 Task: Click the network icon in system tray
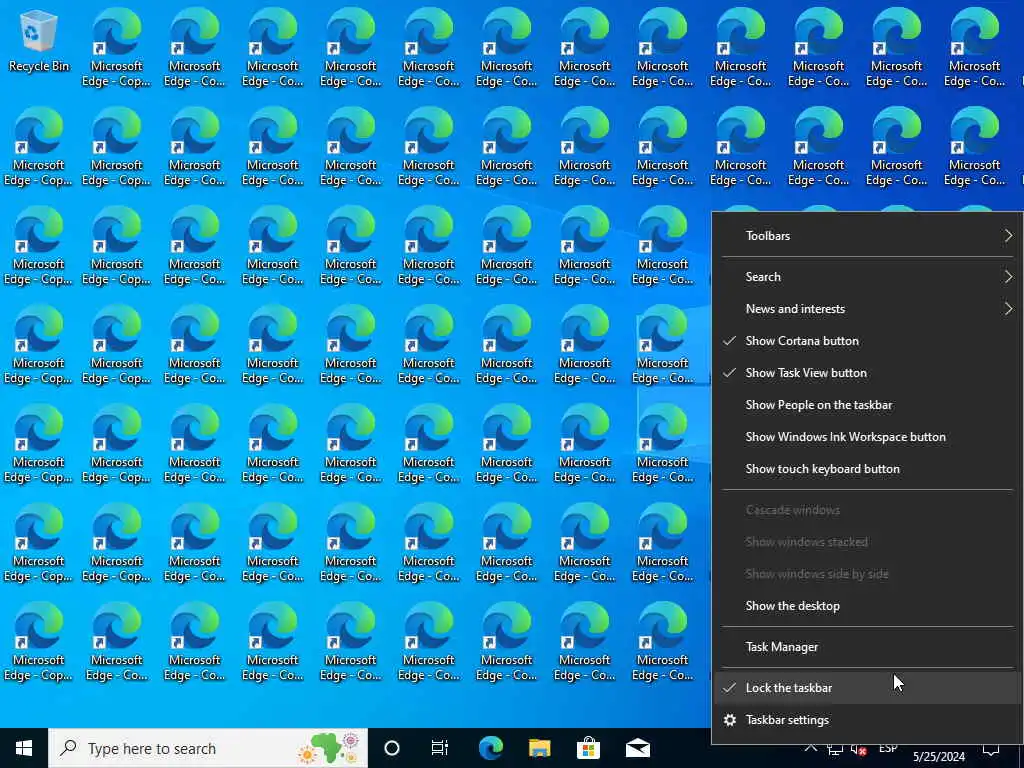835,750
